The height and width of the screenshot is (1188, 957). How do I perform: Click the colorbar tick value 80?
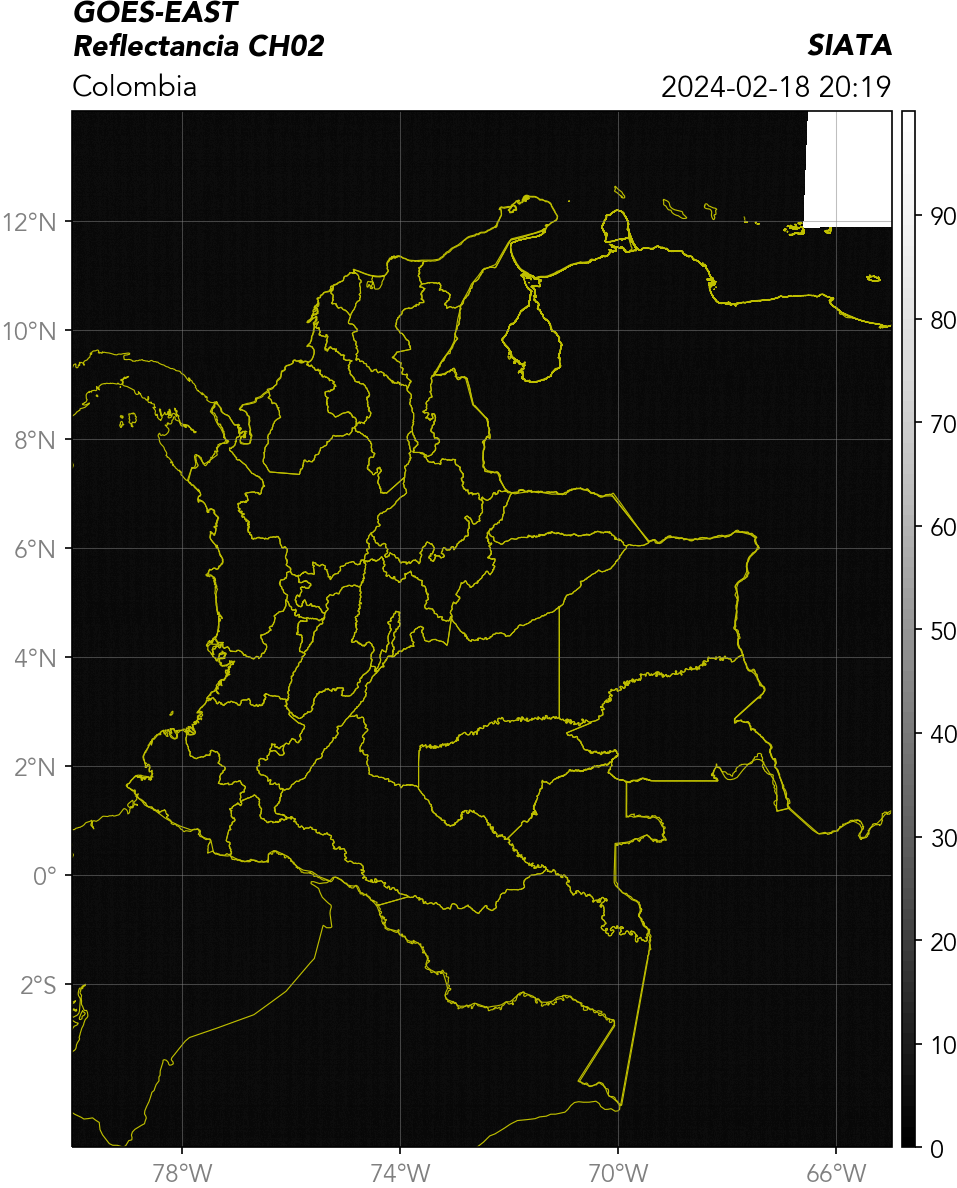click(943, 320)
